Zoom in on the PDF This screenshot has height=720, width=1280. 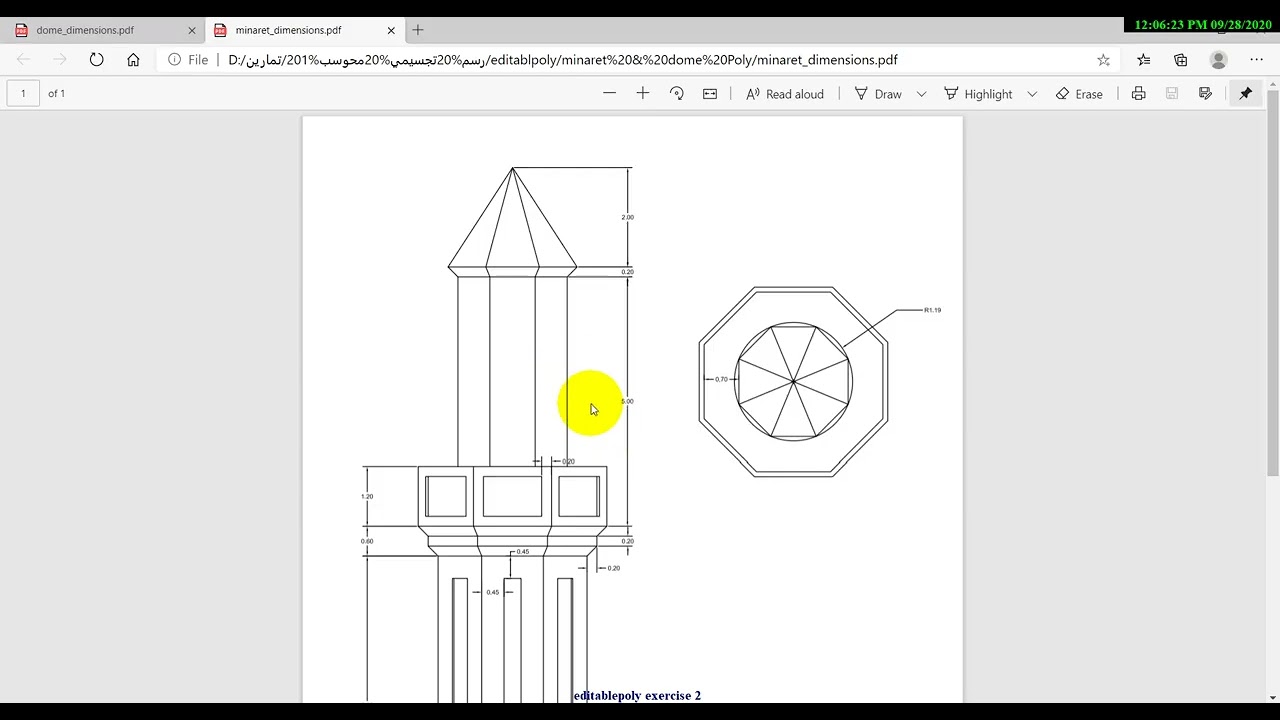pyautogui.click(x=643, y=93)
